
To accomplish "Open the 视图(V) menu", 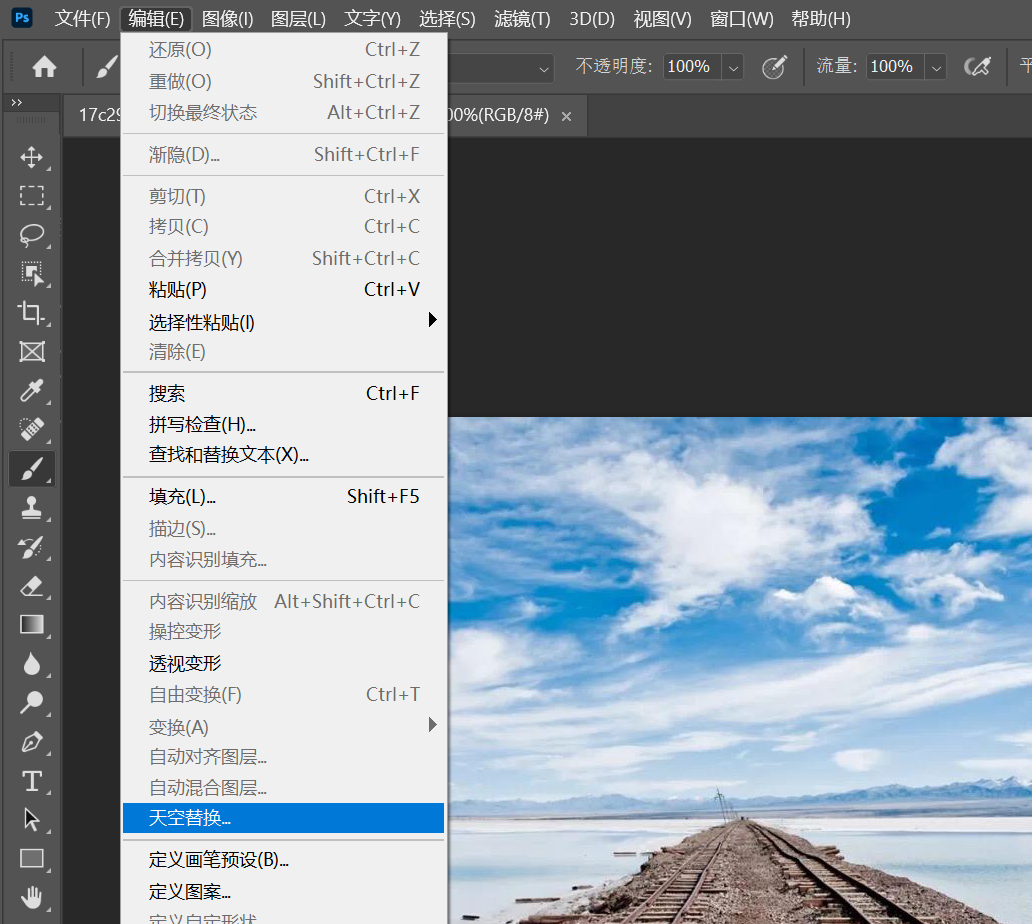I will (x=662, y=18).
